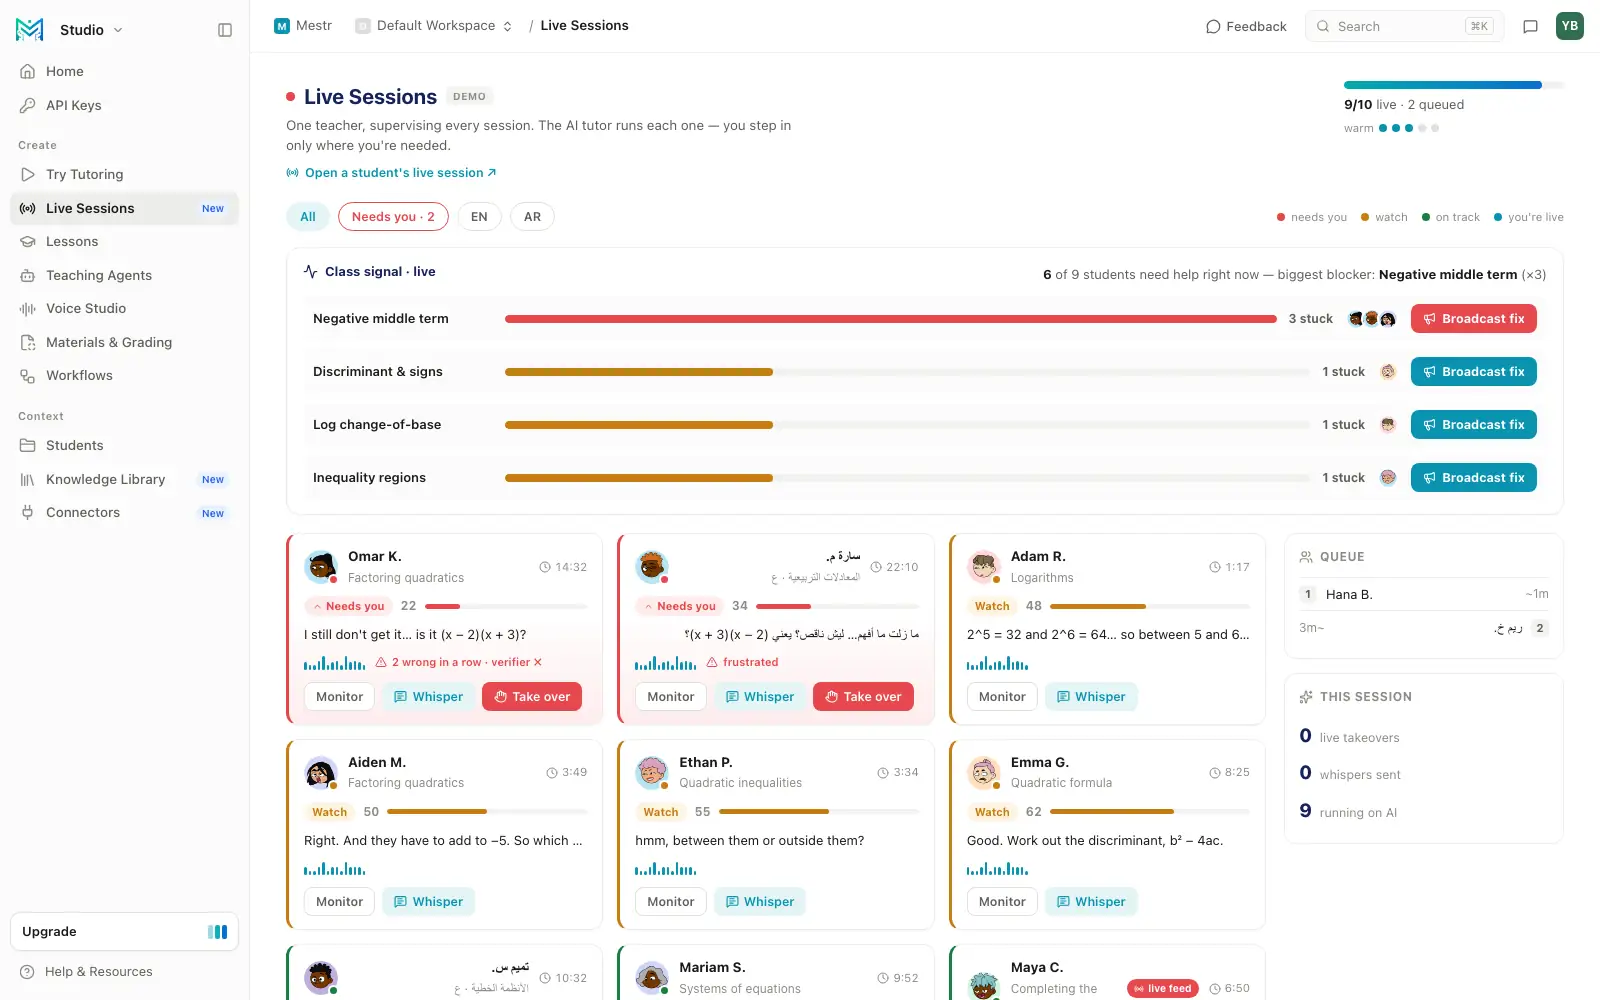1600x1000 pixels.
Task: Click Negative middle term progress bar
Action: (891, 319)
